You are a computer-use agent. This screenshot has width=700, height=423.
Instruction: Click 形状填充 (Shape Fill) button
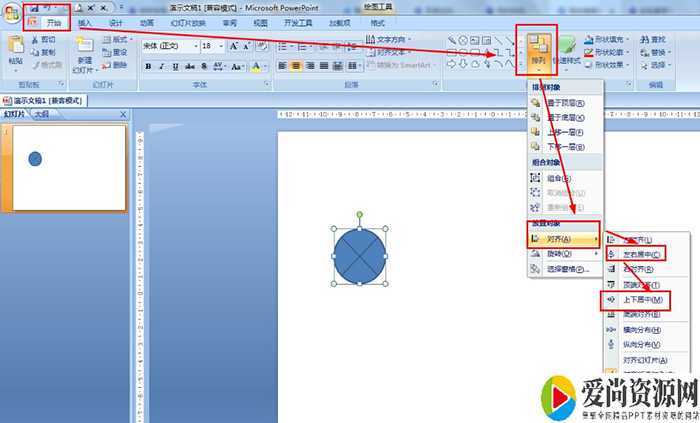coord(611,40)
